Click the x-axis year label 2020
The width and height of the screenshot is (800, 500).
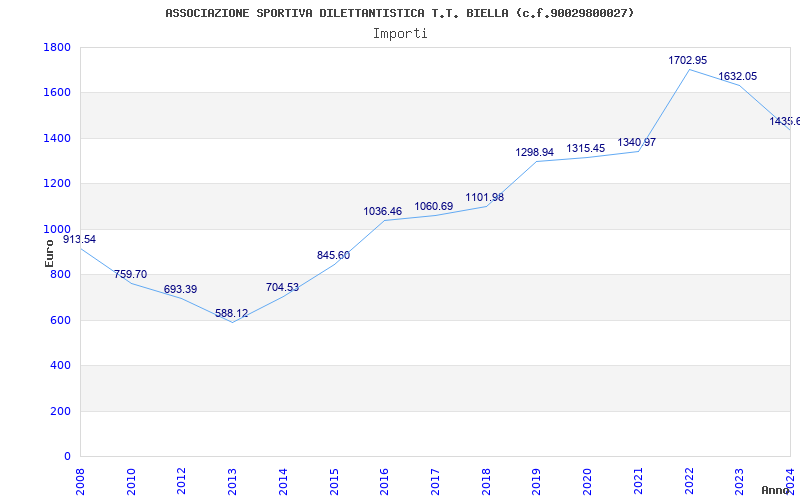587,482
